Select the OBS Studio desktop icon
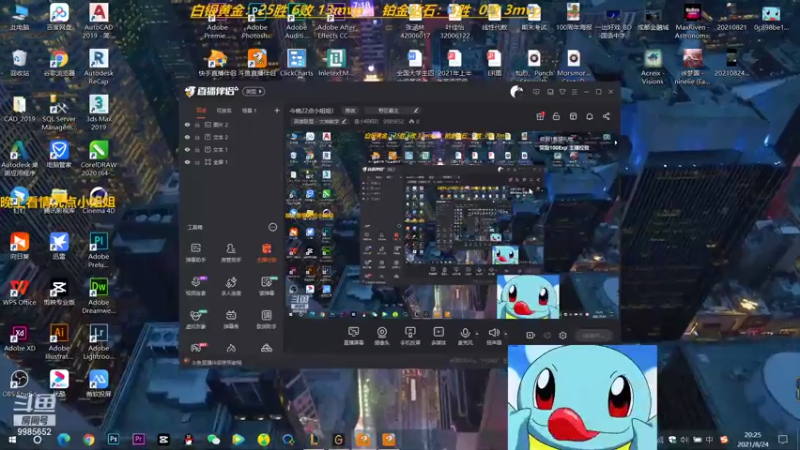This screenshot has height=450, width=800. [19, 383]
